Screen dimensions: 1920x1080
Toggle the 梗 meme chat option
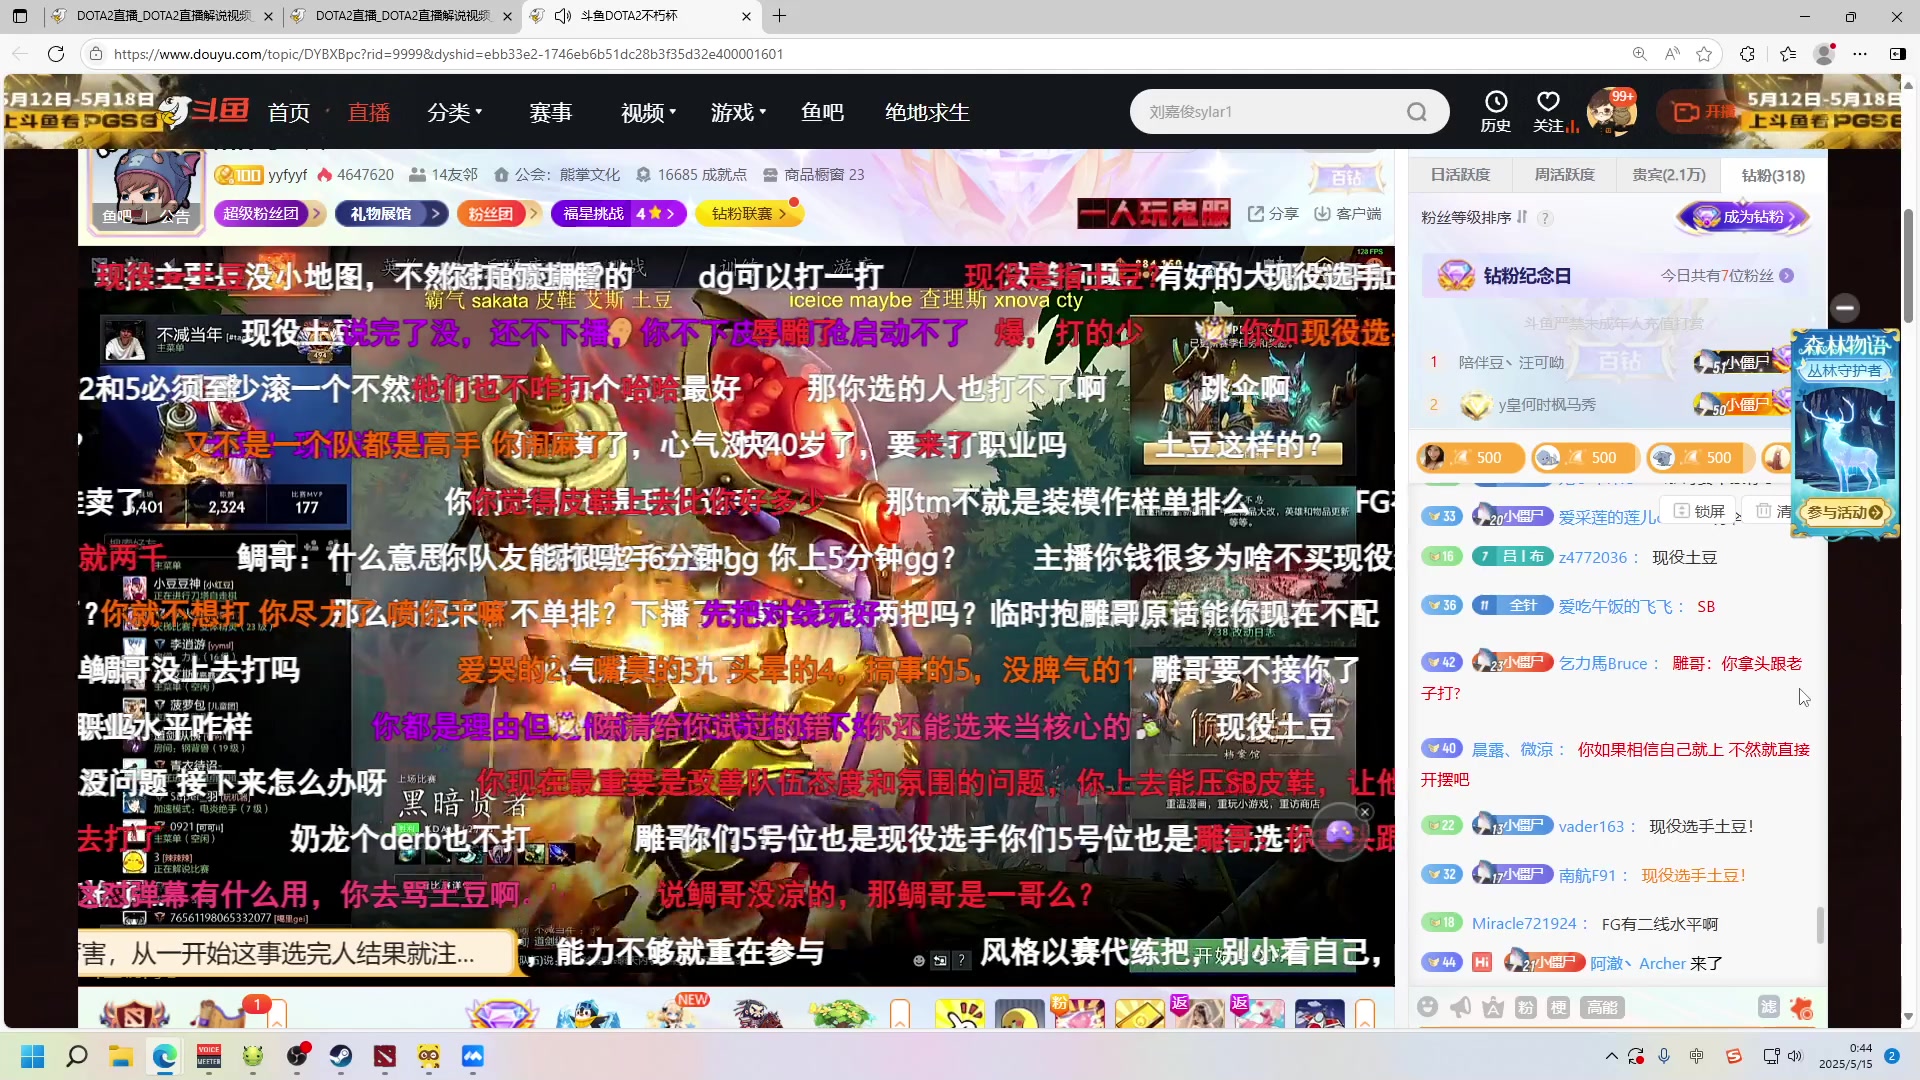[x=1559, y=1007]
